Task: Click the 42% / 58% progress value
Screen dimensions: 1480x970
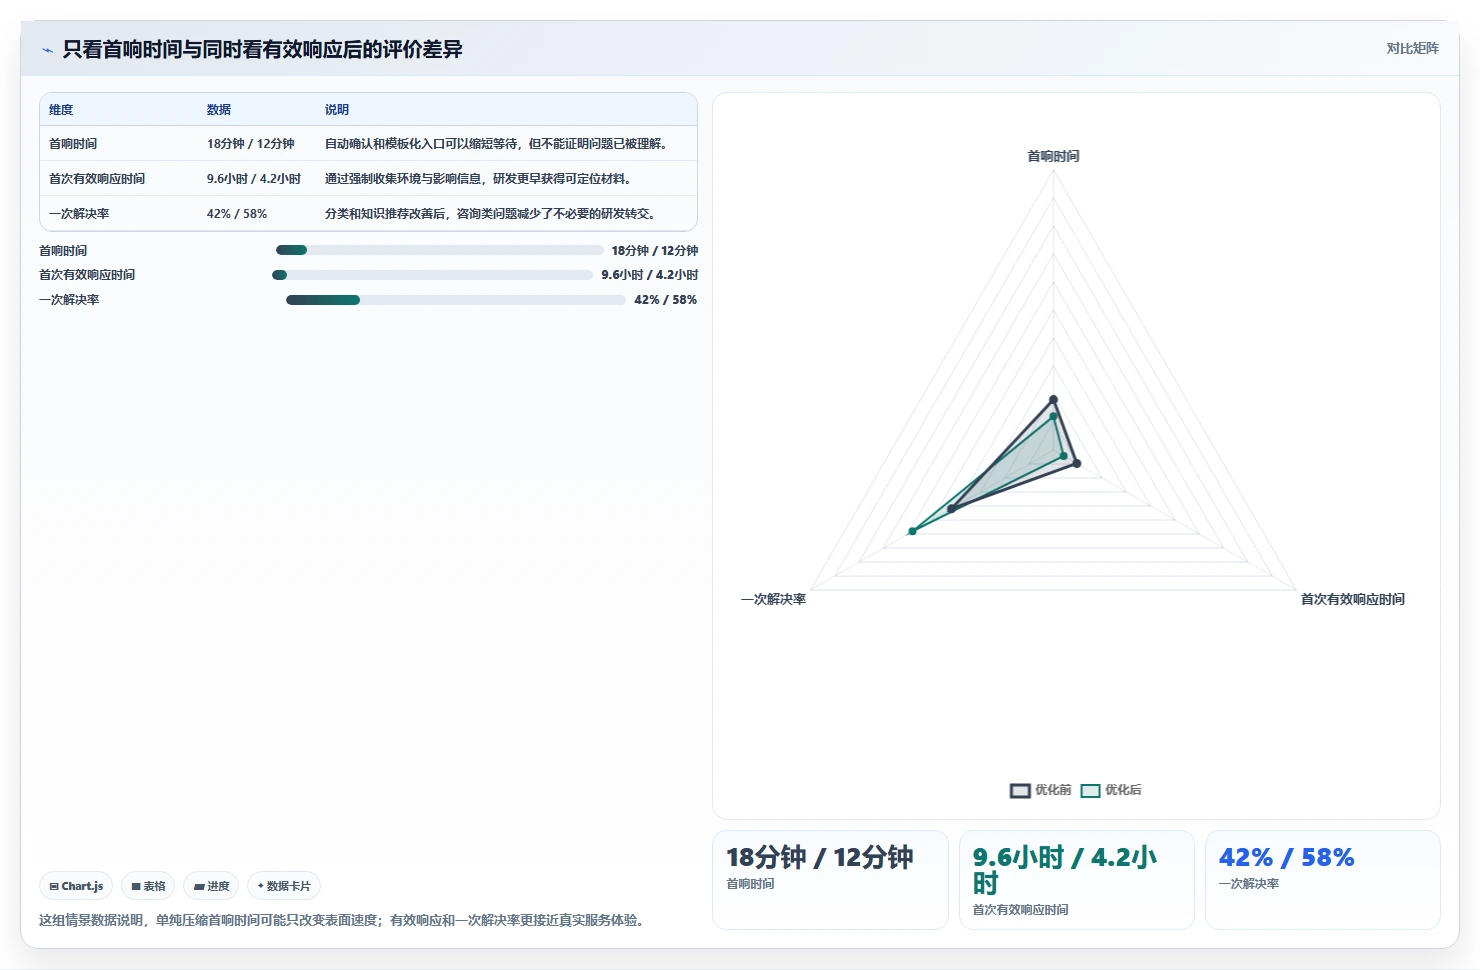Action: pyautogui.click(x=665, y=300)
